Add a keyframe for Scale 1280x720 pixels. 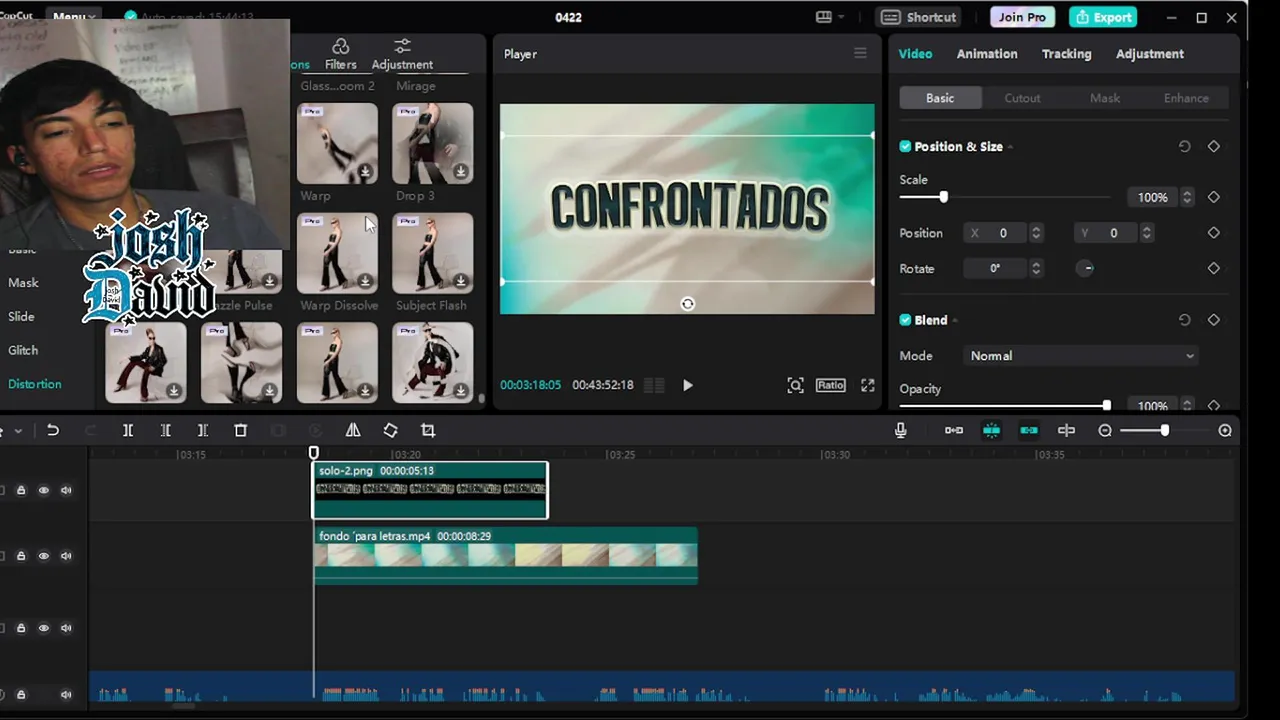(x=1213, y=197)
